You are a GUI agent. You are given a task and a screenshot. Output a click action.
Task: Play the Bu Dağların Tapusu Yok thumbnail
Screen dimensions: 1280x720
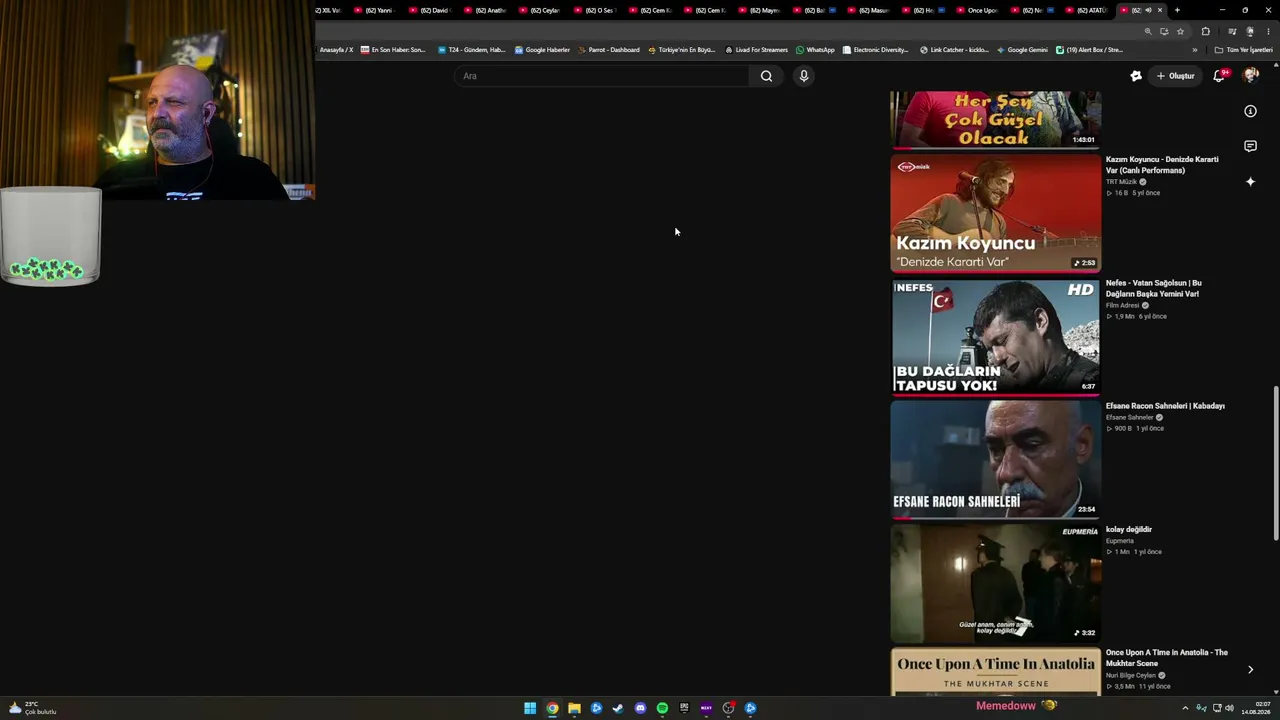(996, 337)
